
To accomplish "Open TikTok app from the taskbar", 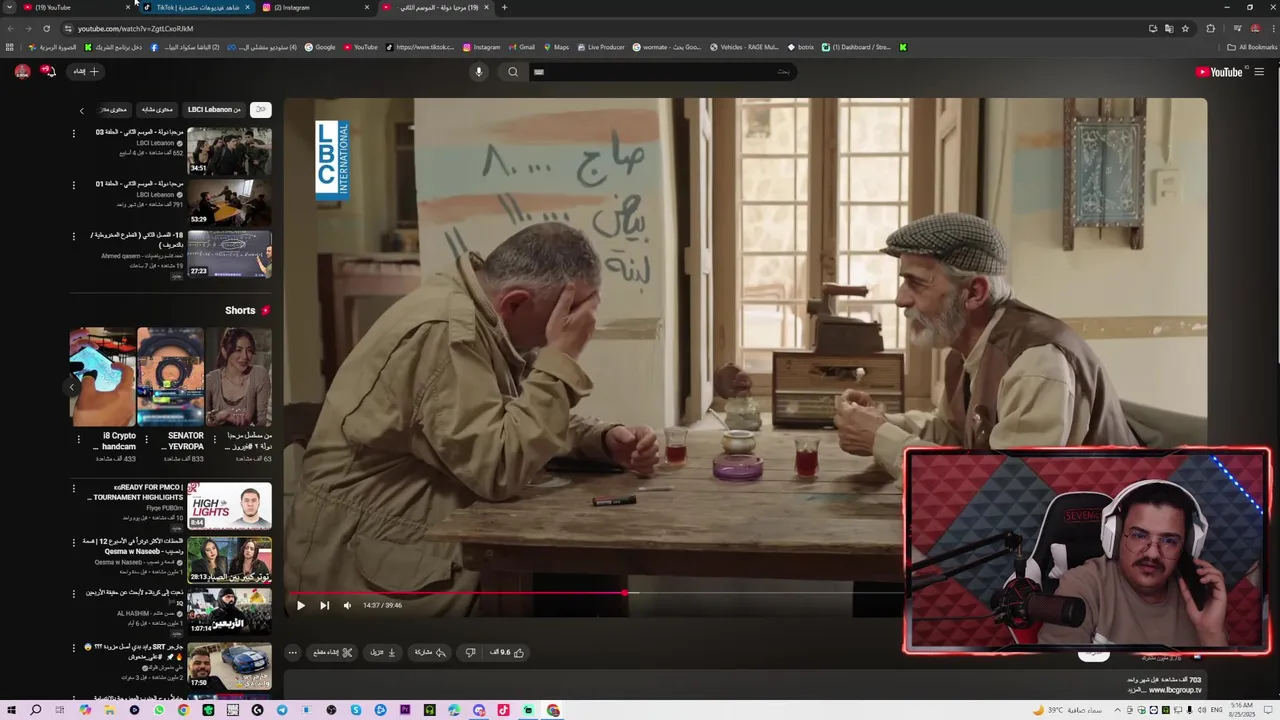I will (x=504, y=710).
